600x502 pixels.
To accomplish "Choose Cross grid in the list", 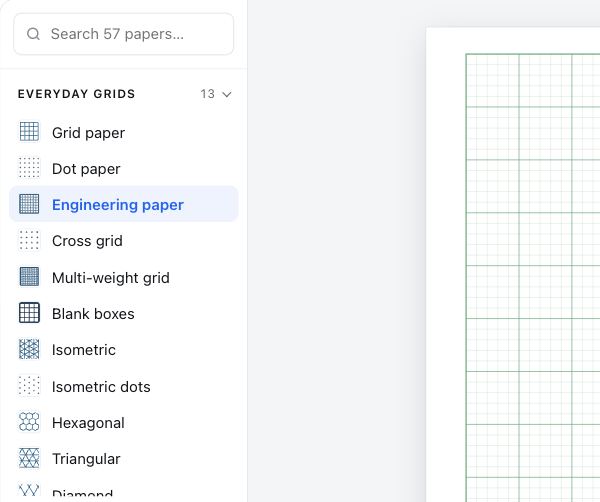I will tap(87, 241).
